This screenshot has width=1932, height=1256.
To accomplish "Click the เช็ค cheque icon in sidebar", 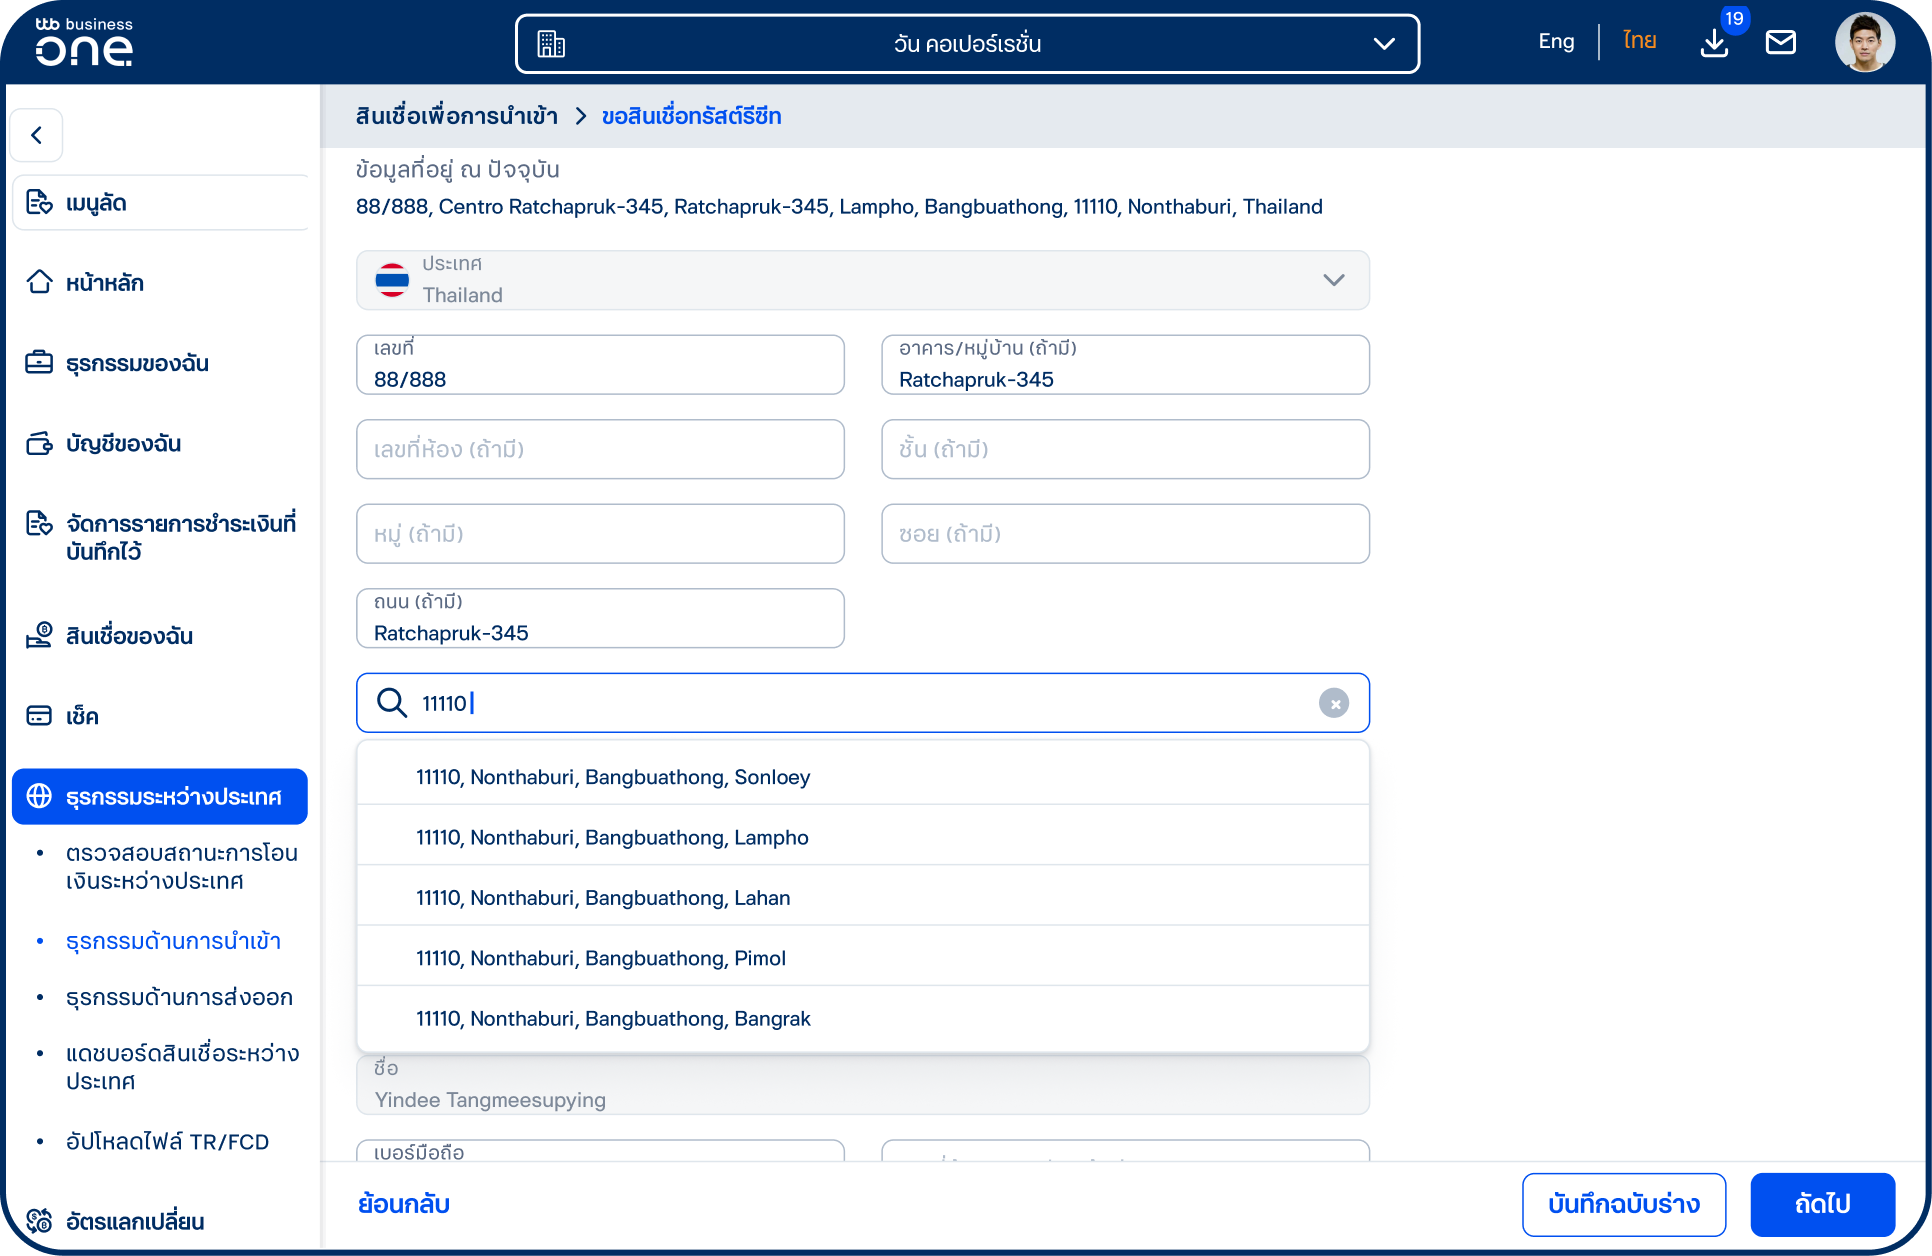I will point(39,716).
